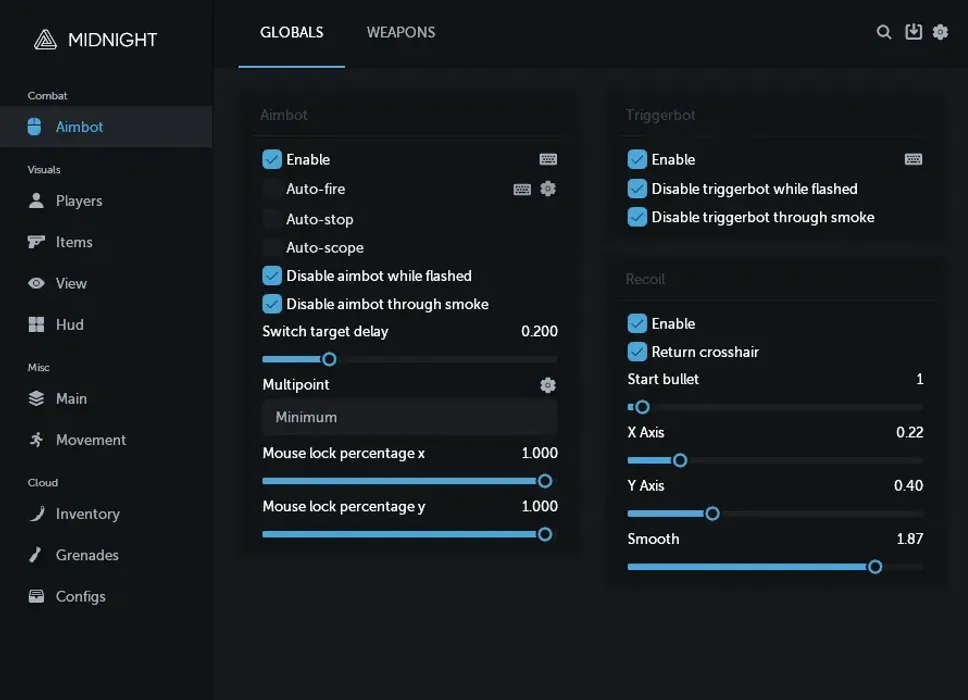Click the X Axis value 0.22
The image size is (968, 700).
[x=909, y=432]
